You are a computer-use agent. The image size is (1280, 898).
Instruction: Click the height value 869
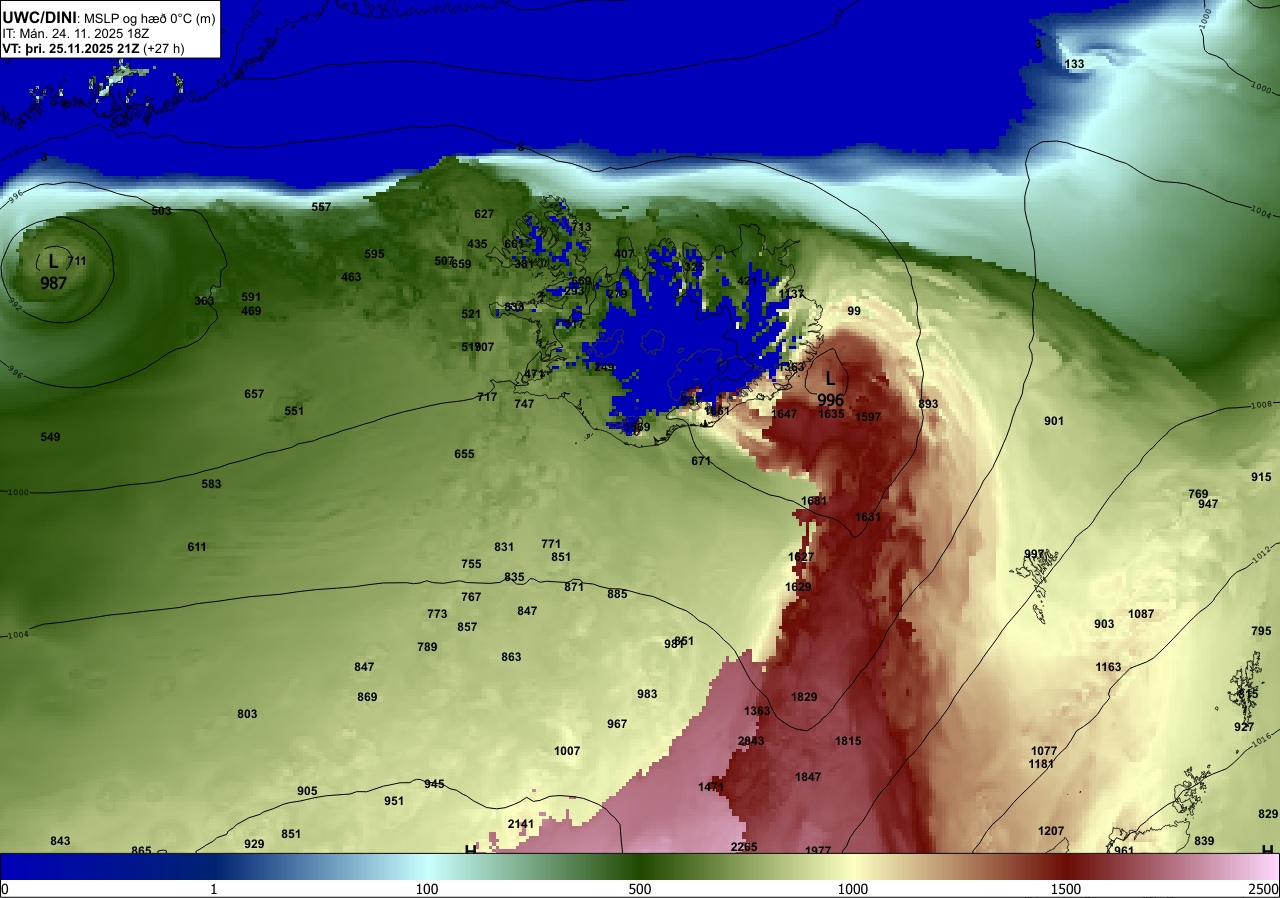pyautogui.click(x=367, y=697)
